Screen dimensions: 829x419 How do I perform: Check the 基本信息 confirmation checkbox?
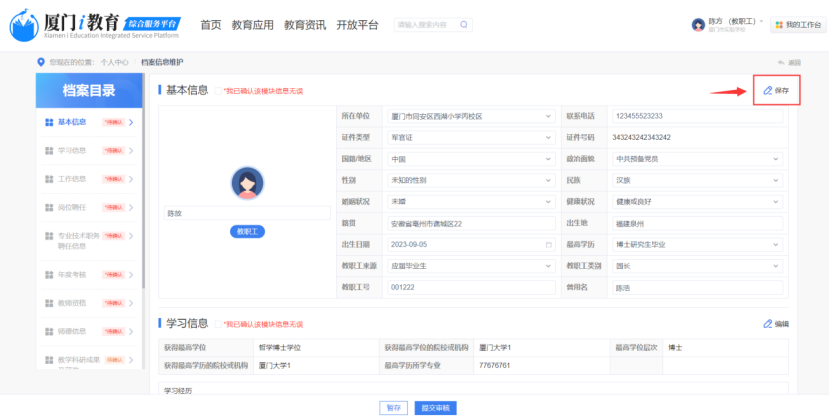[x=218, y=91]
